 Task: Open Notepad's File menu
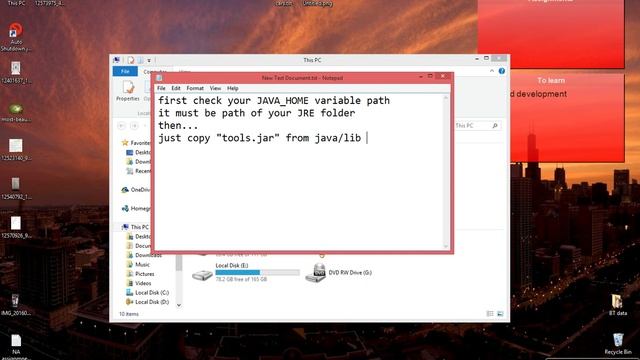(161, 88)
